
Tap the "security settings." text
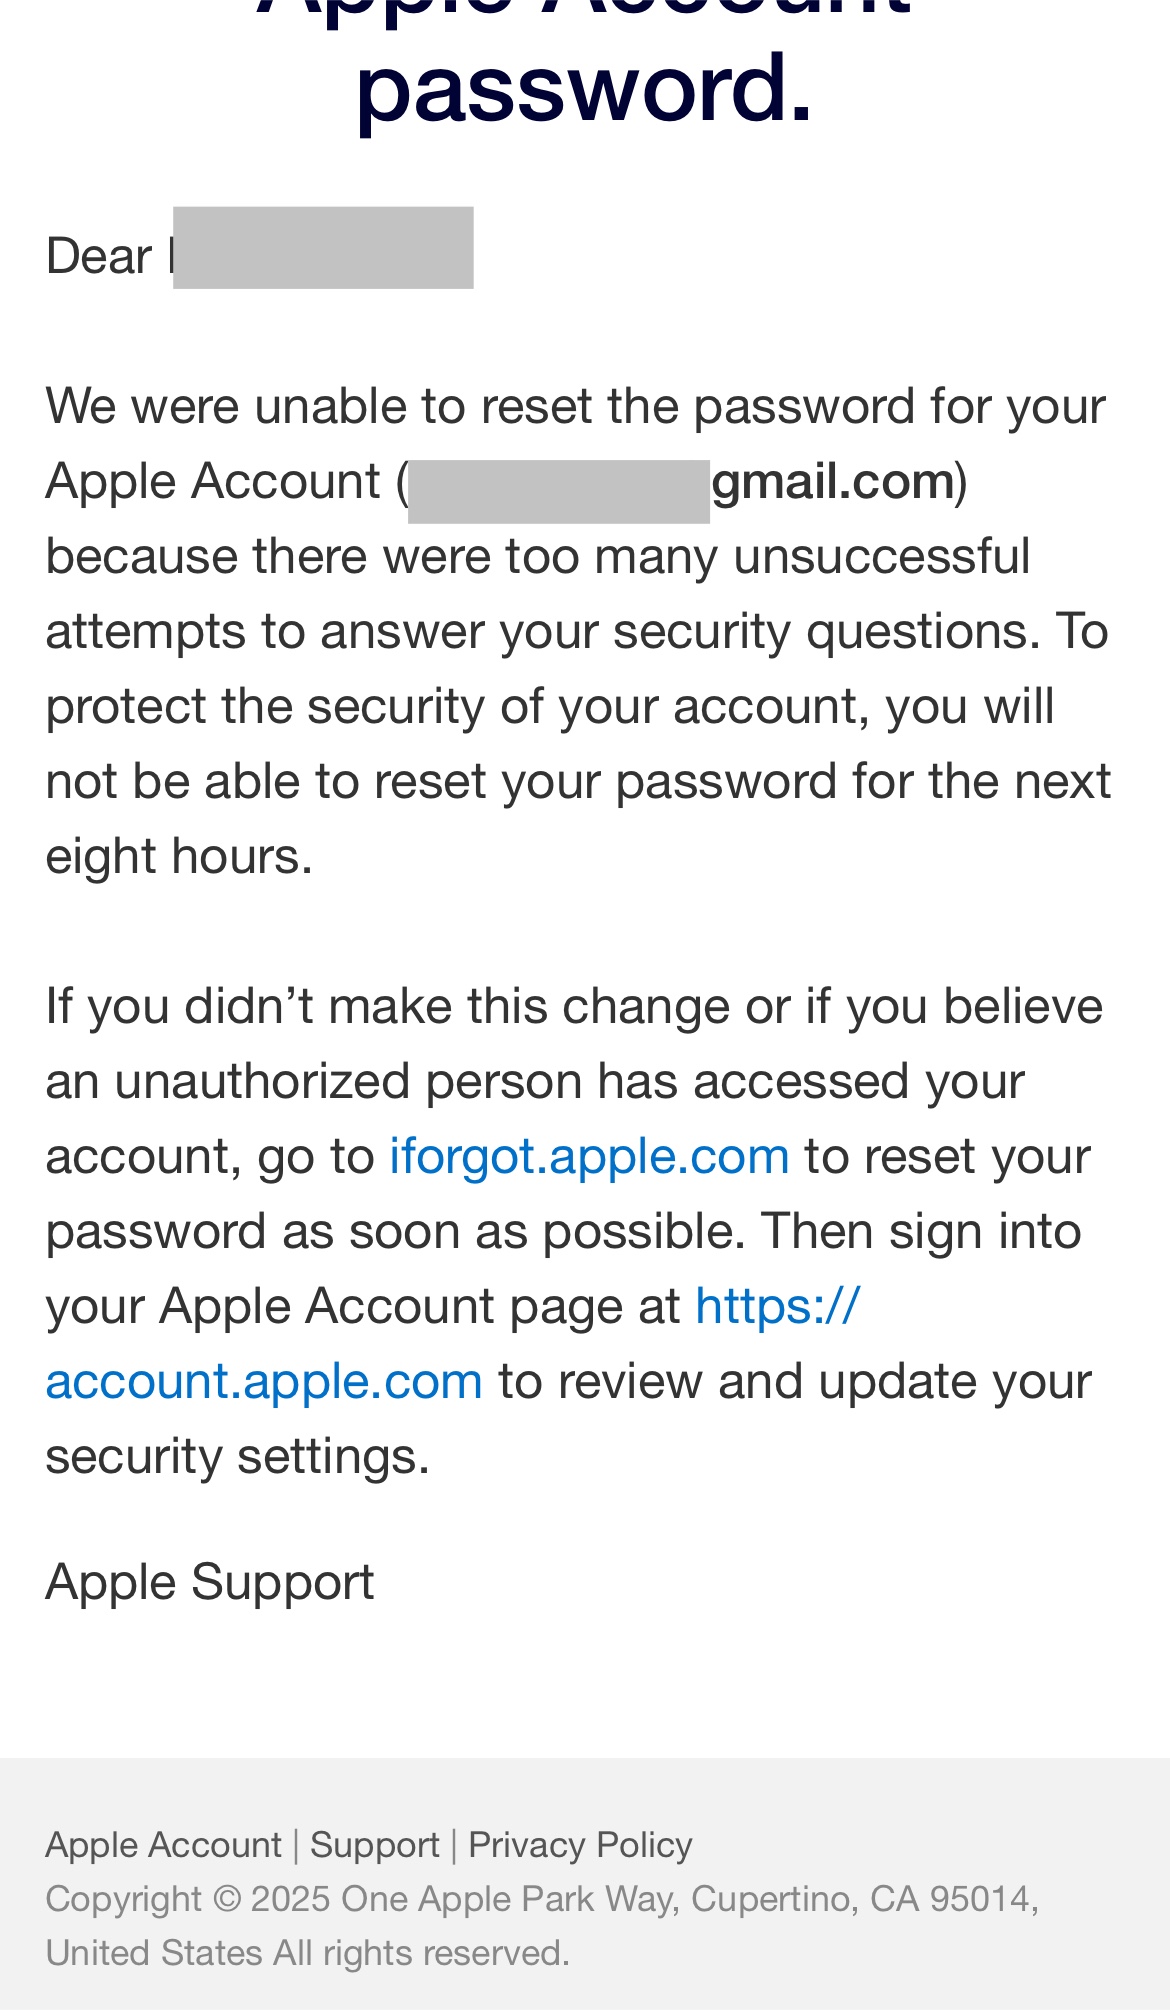click(x=238, y=1457)
